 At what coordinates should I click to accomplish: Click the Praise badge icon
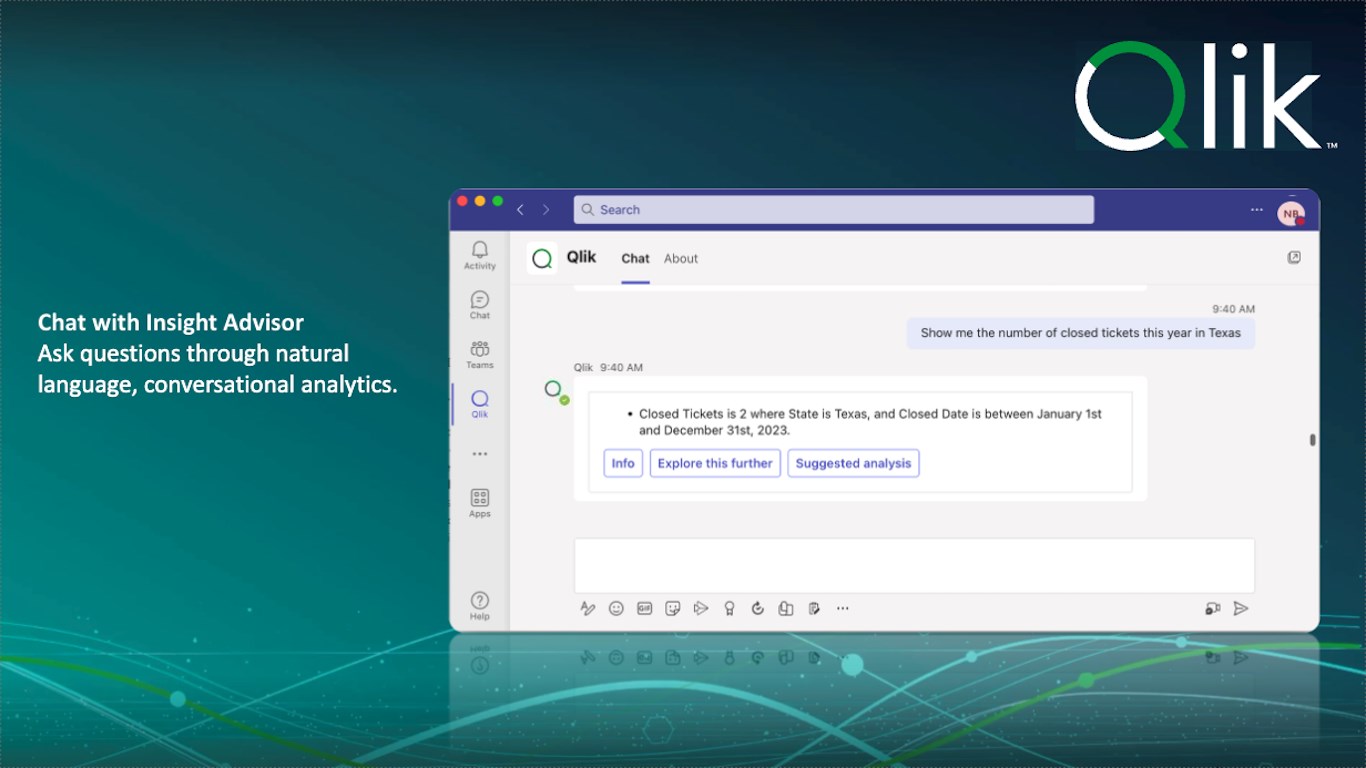tap(730, 608)
